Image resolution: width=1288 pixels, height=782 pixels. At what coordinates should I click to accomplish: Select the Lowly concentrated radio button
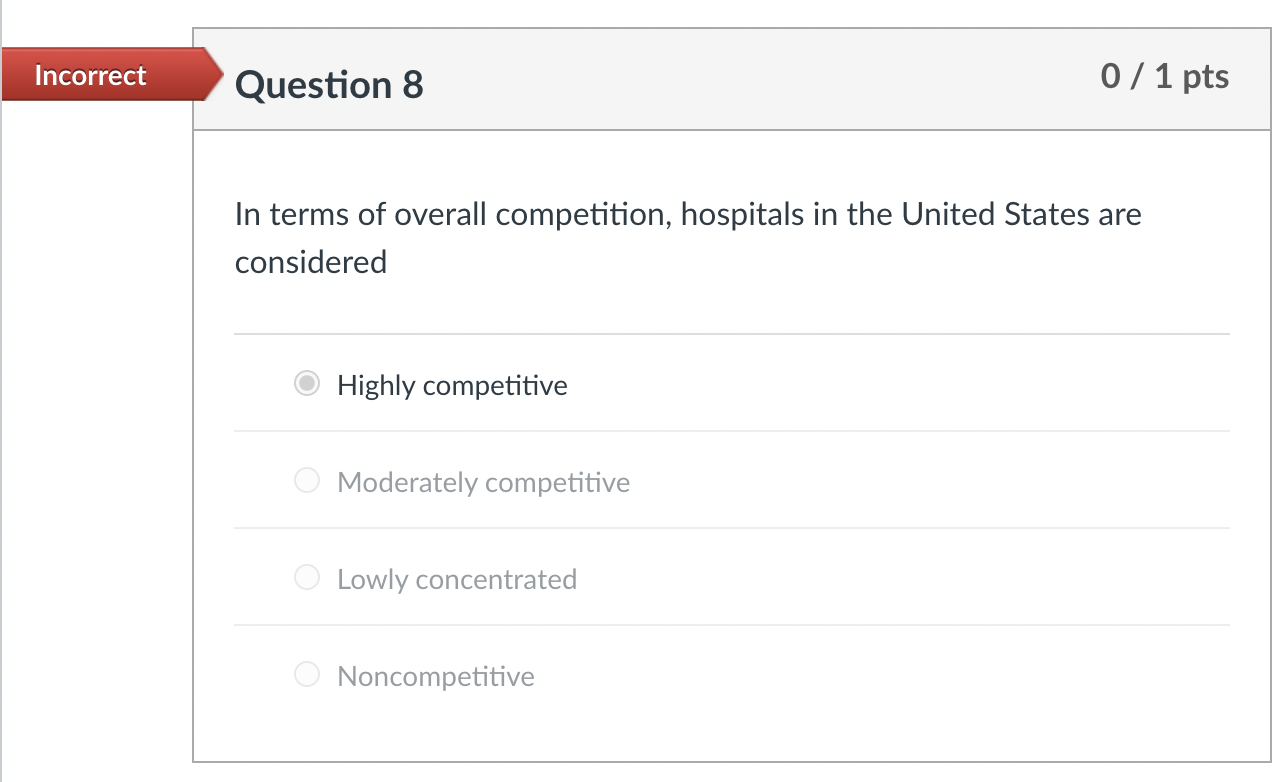pyautogui.click(x=307, y=577)
